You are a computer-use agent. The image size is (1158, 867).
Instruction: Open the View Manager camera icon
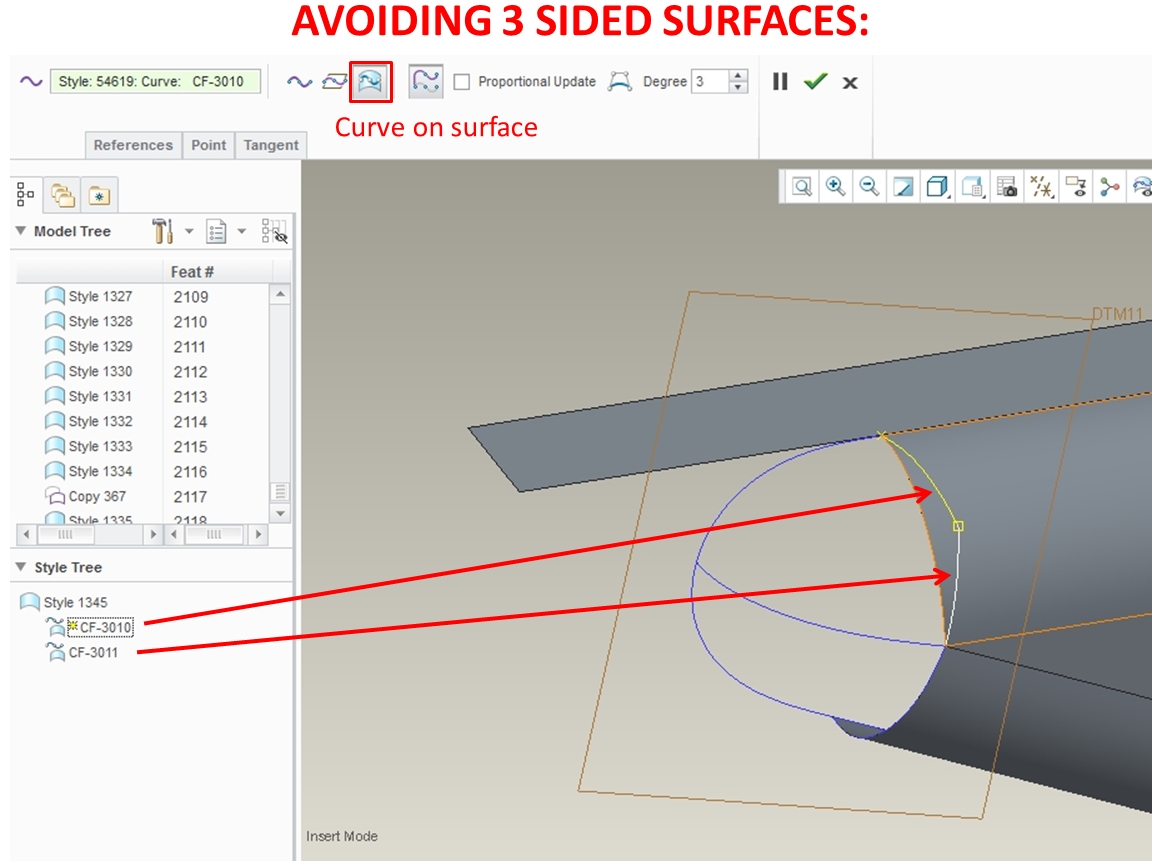1007,186
